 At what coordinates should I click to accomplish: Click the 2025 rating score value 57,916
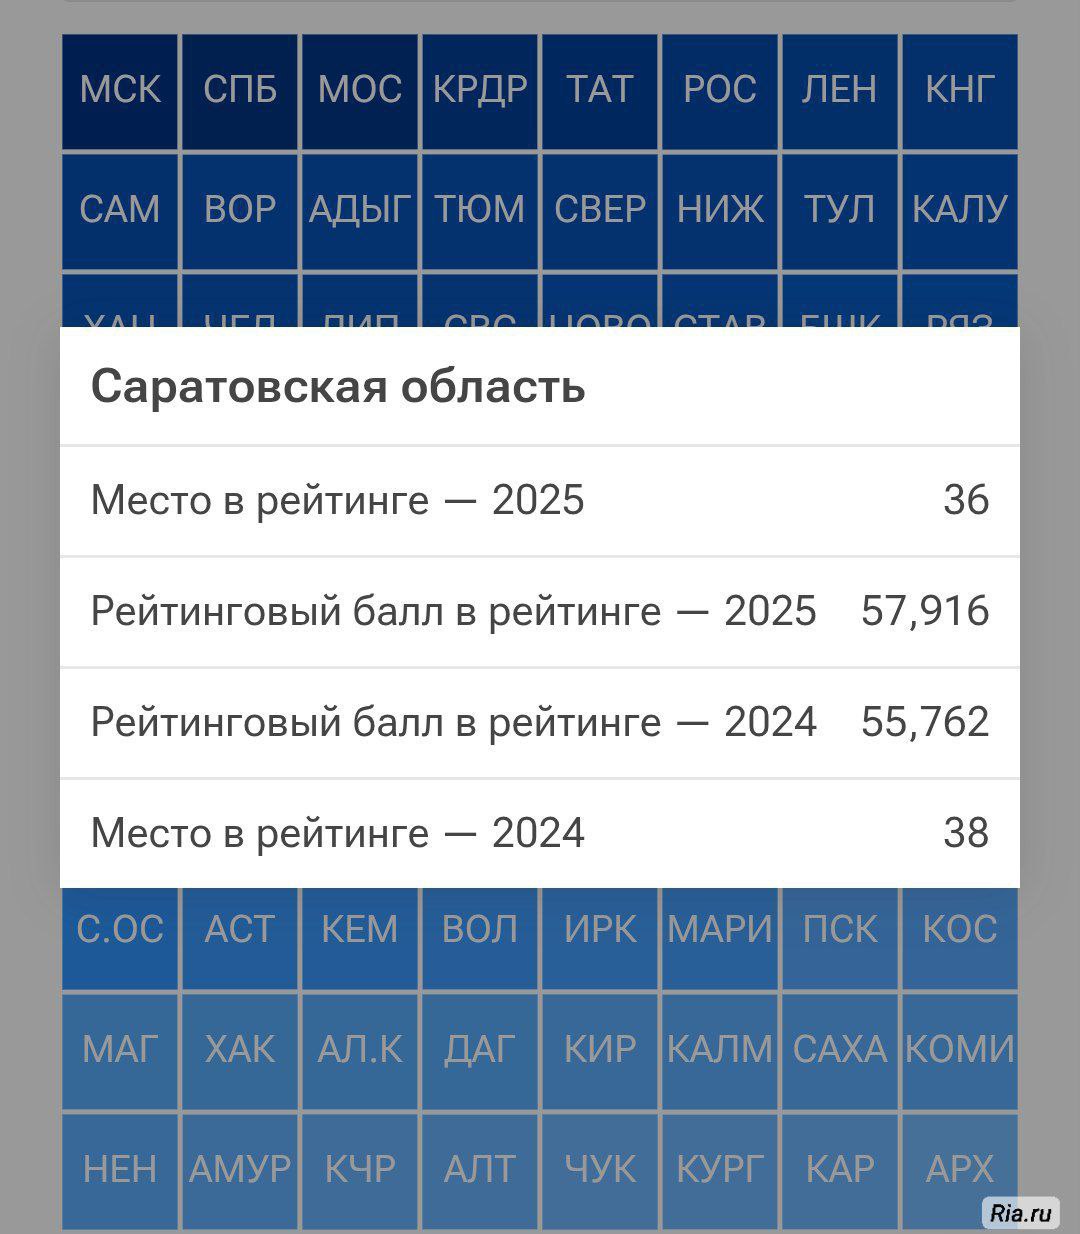[x=925, y=611]
